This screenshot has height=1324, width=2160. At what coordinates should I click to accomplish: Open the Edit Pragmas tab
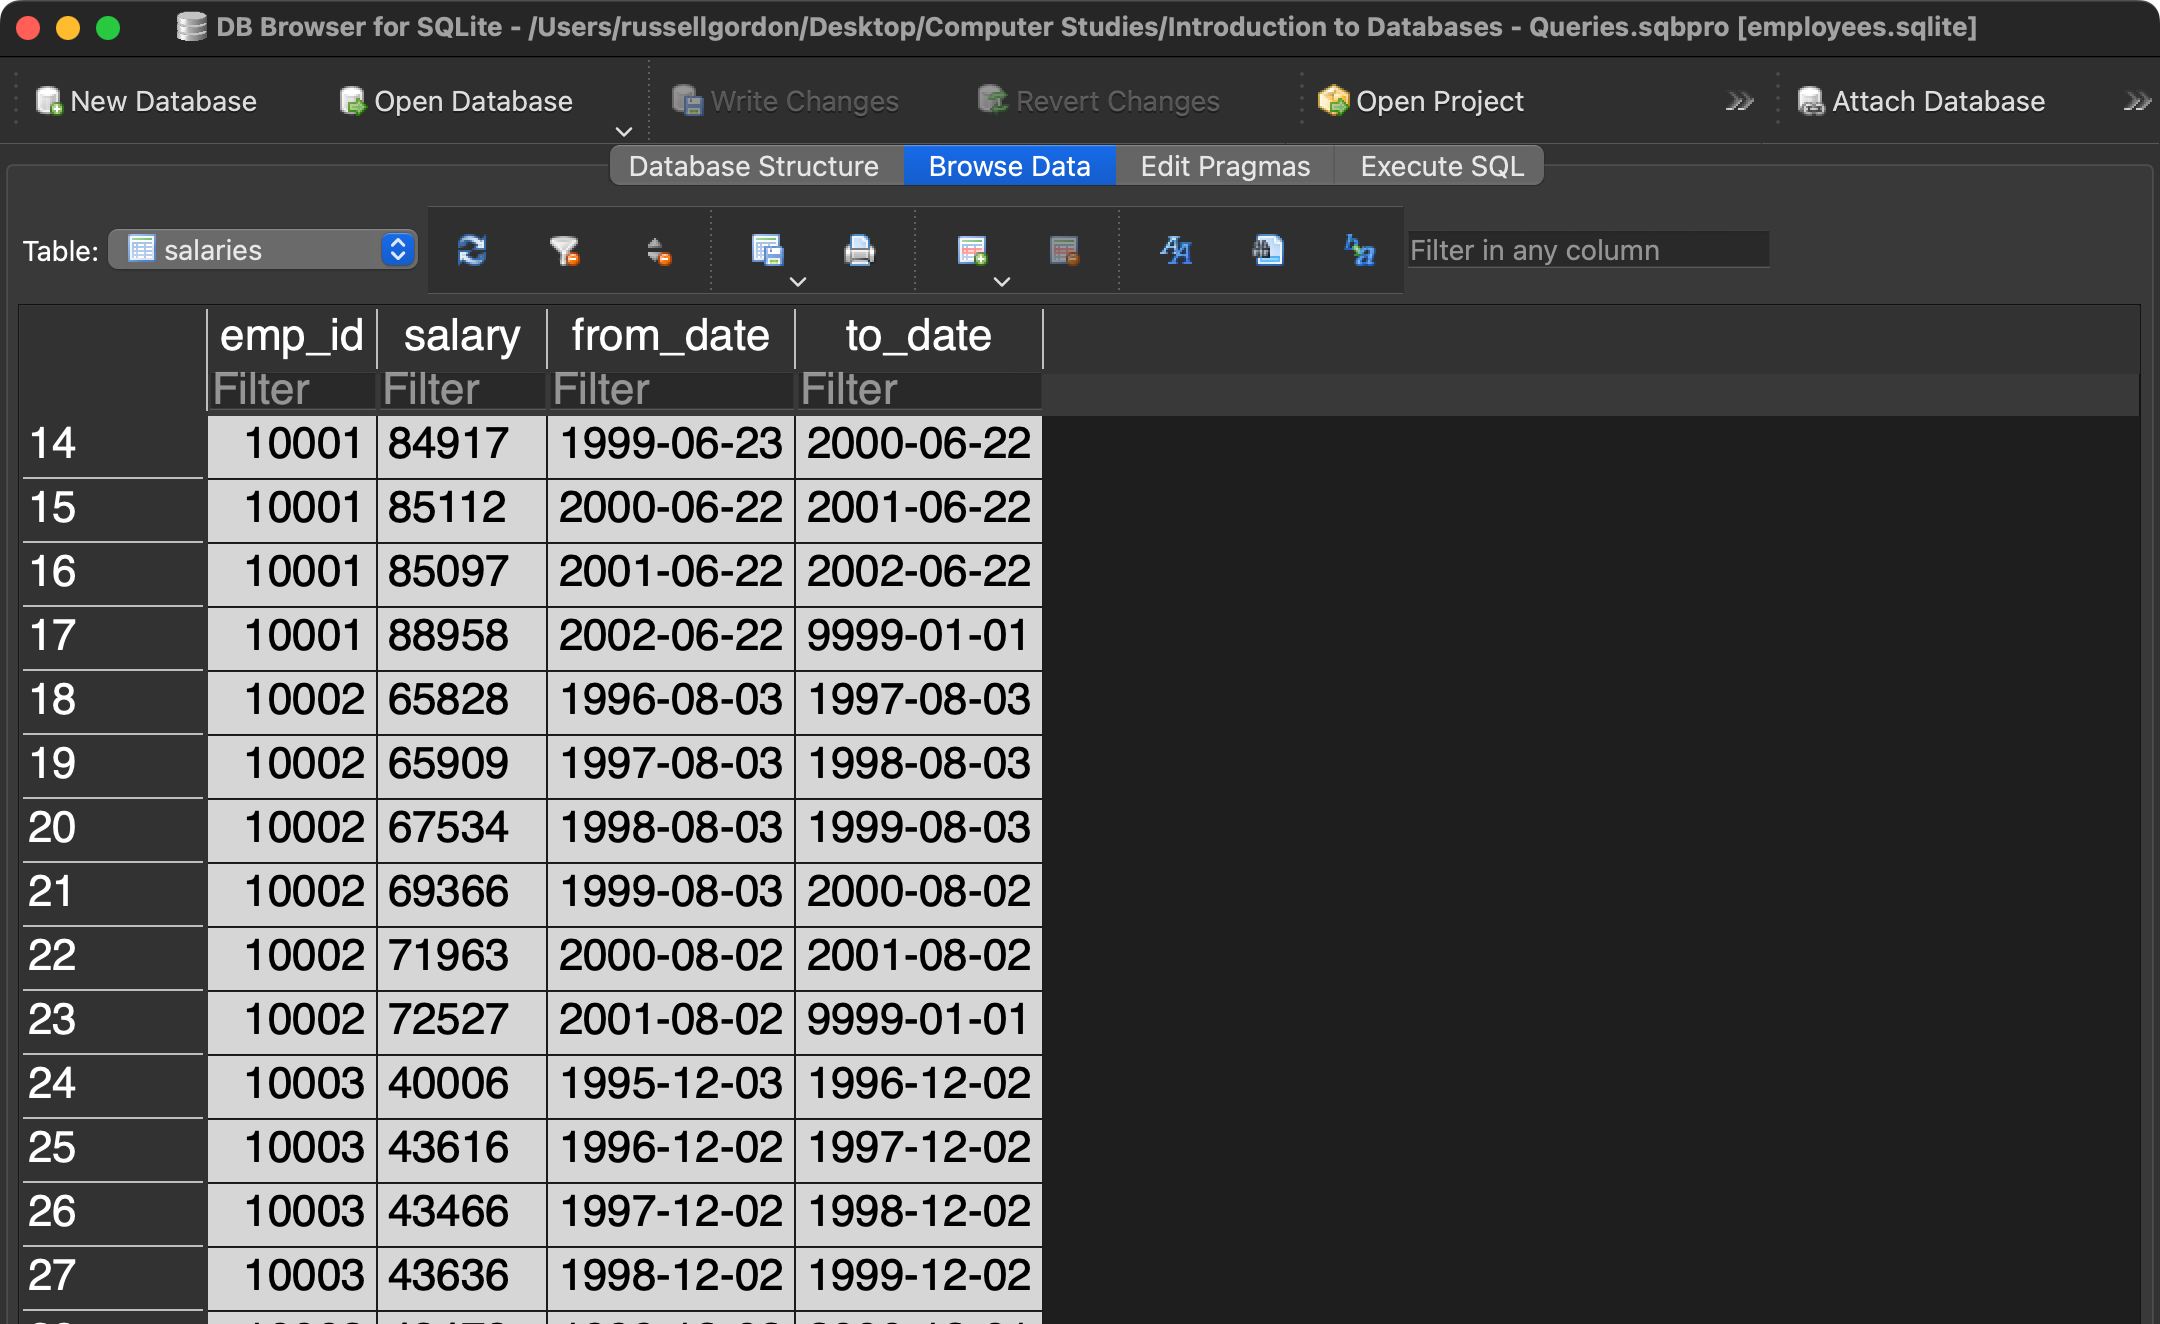pyautogui.click(x=1224, y=166)
